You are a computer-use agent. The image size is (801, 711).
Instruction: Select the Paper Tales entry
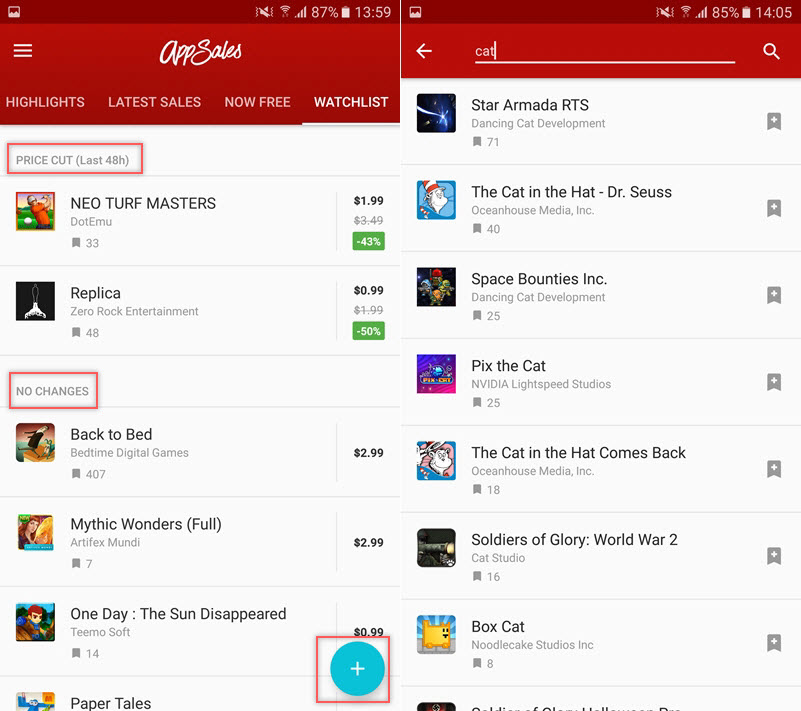pyautogui.click(x=111, y=703)
